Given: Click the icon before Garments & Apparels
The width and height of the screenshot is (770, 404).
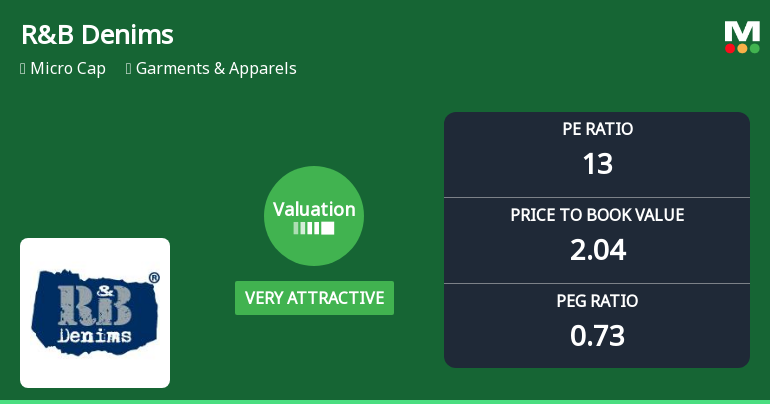Looking at the screenshot, I should coord(130,69).
